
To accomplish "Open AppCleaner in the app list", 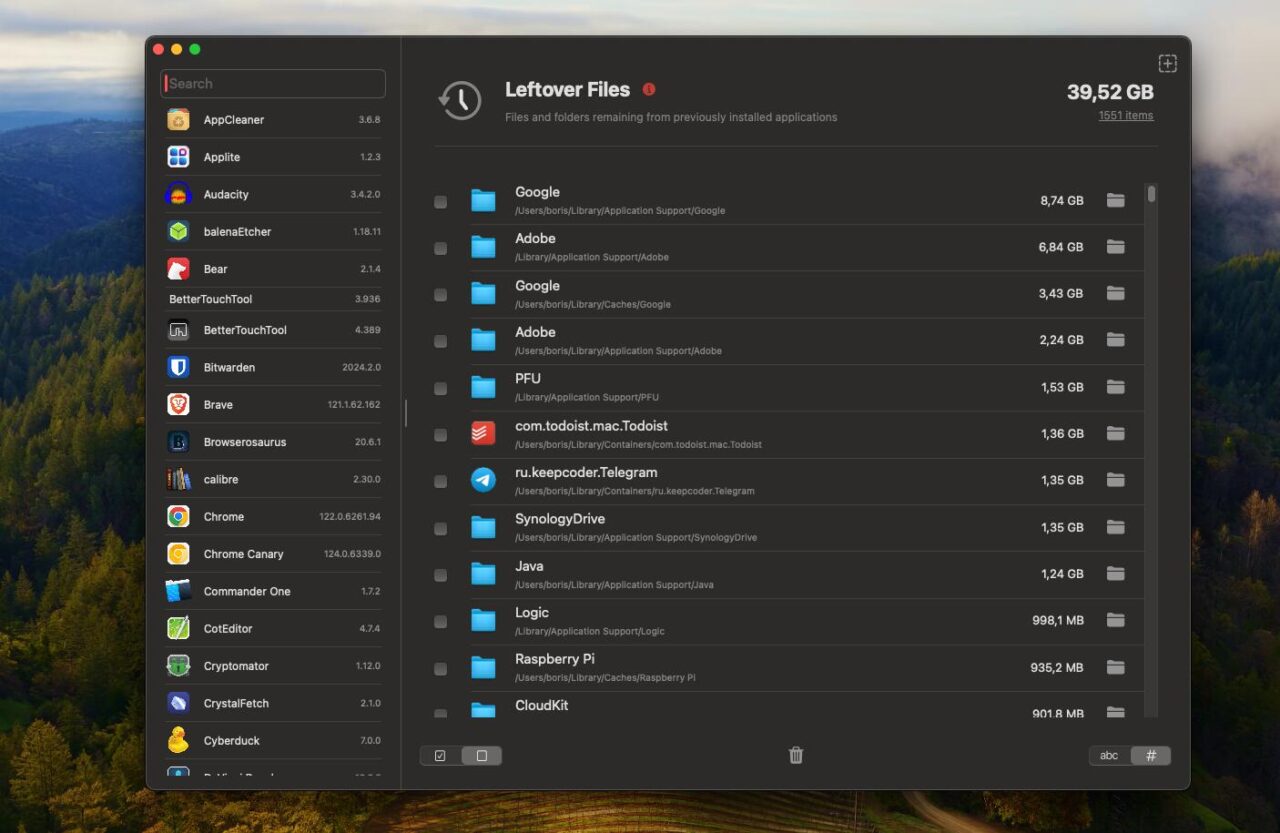I will pyautogui.click(x=273, y=120).
